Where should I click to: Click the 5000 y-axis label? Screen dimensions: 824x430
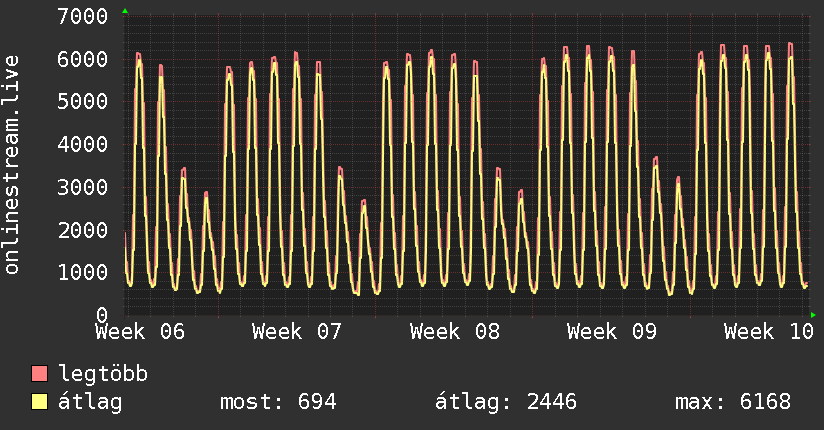pos(83,101)
